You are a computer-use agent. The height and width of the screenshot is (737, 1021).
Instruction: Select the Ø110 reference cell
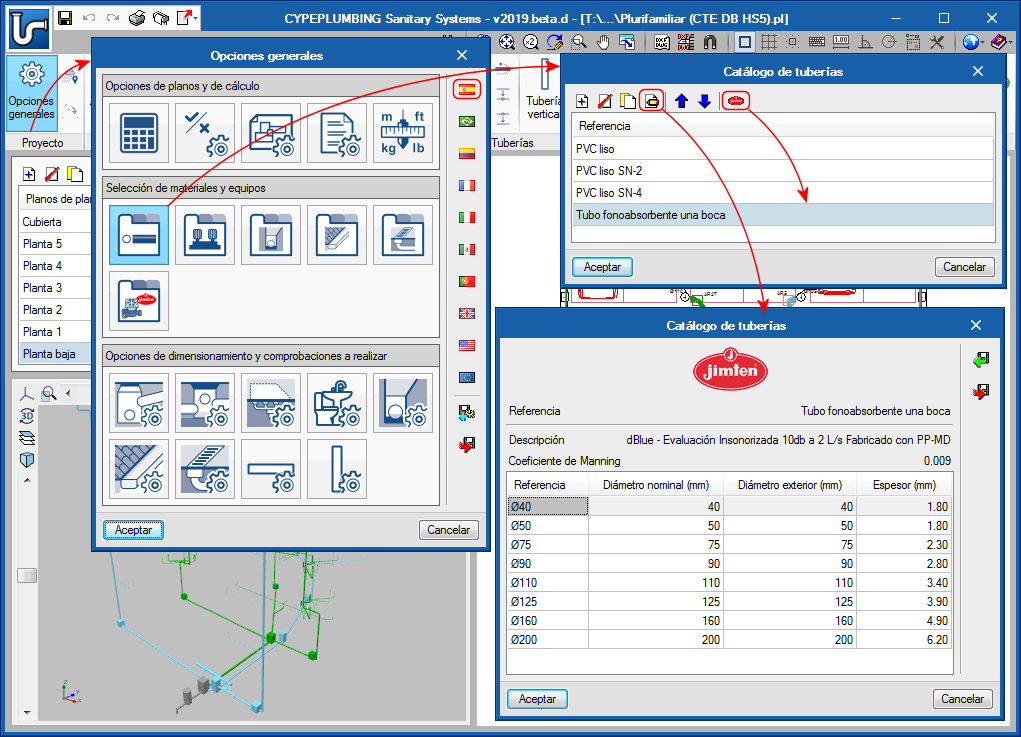tap(548, 583)
